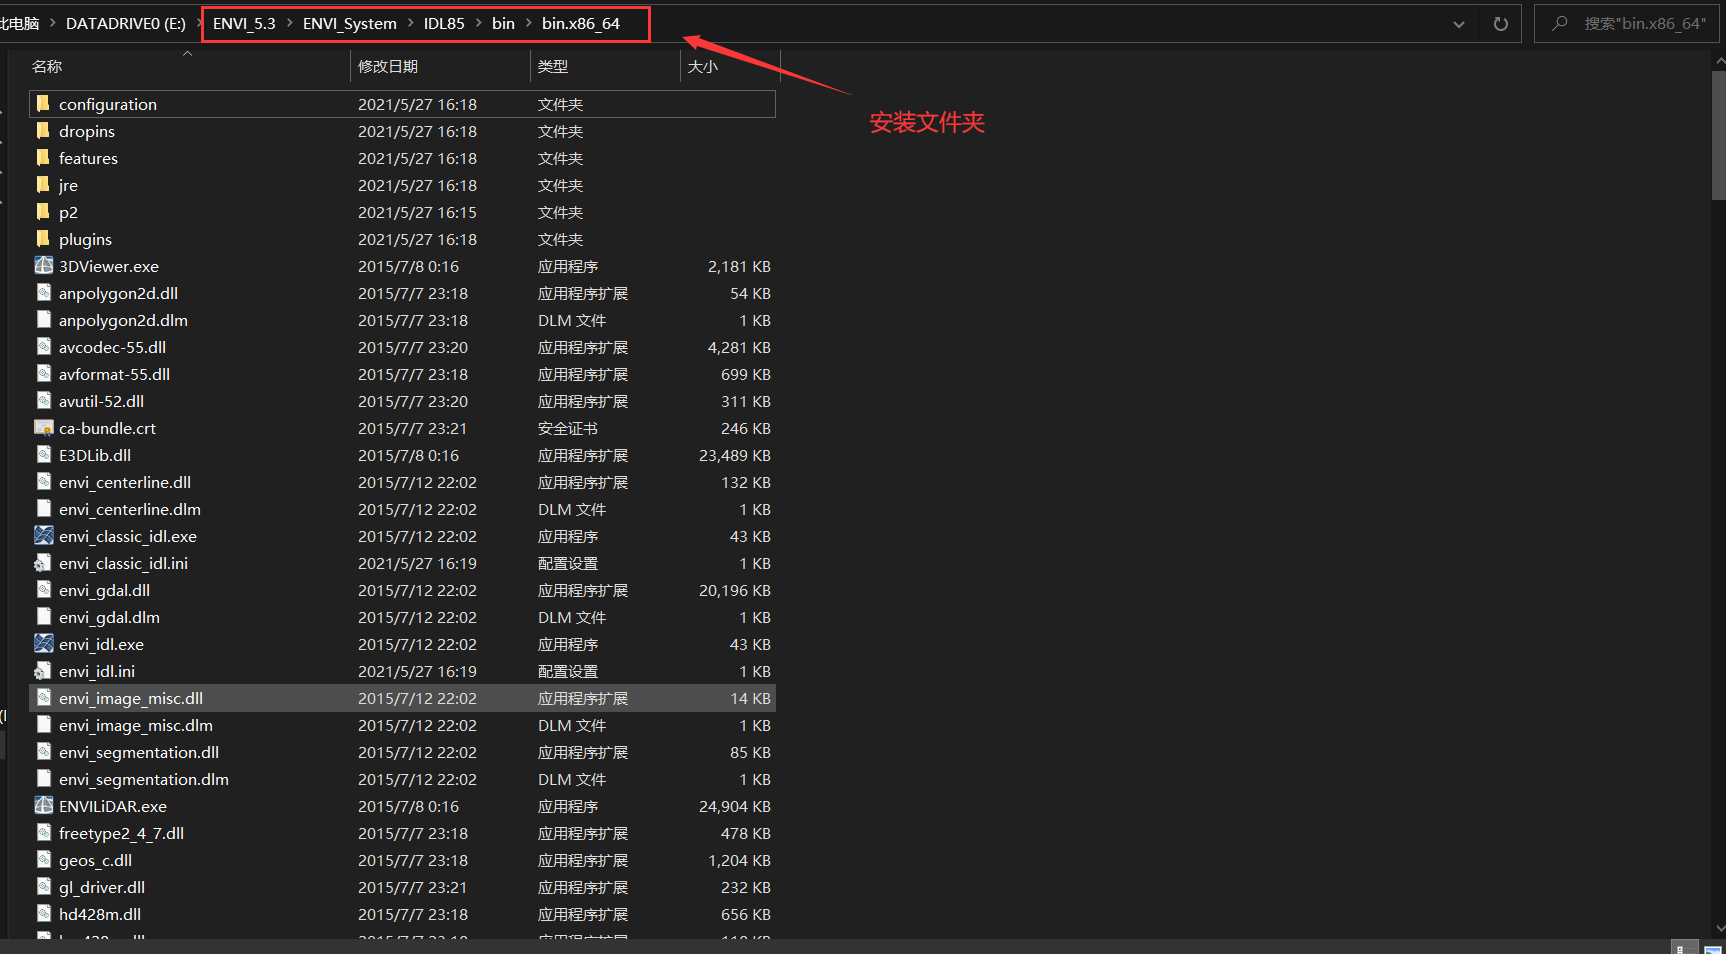Open the configuration folder icon

click(x=42, y=103)
